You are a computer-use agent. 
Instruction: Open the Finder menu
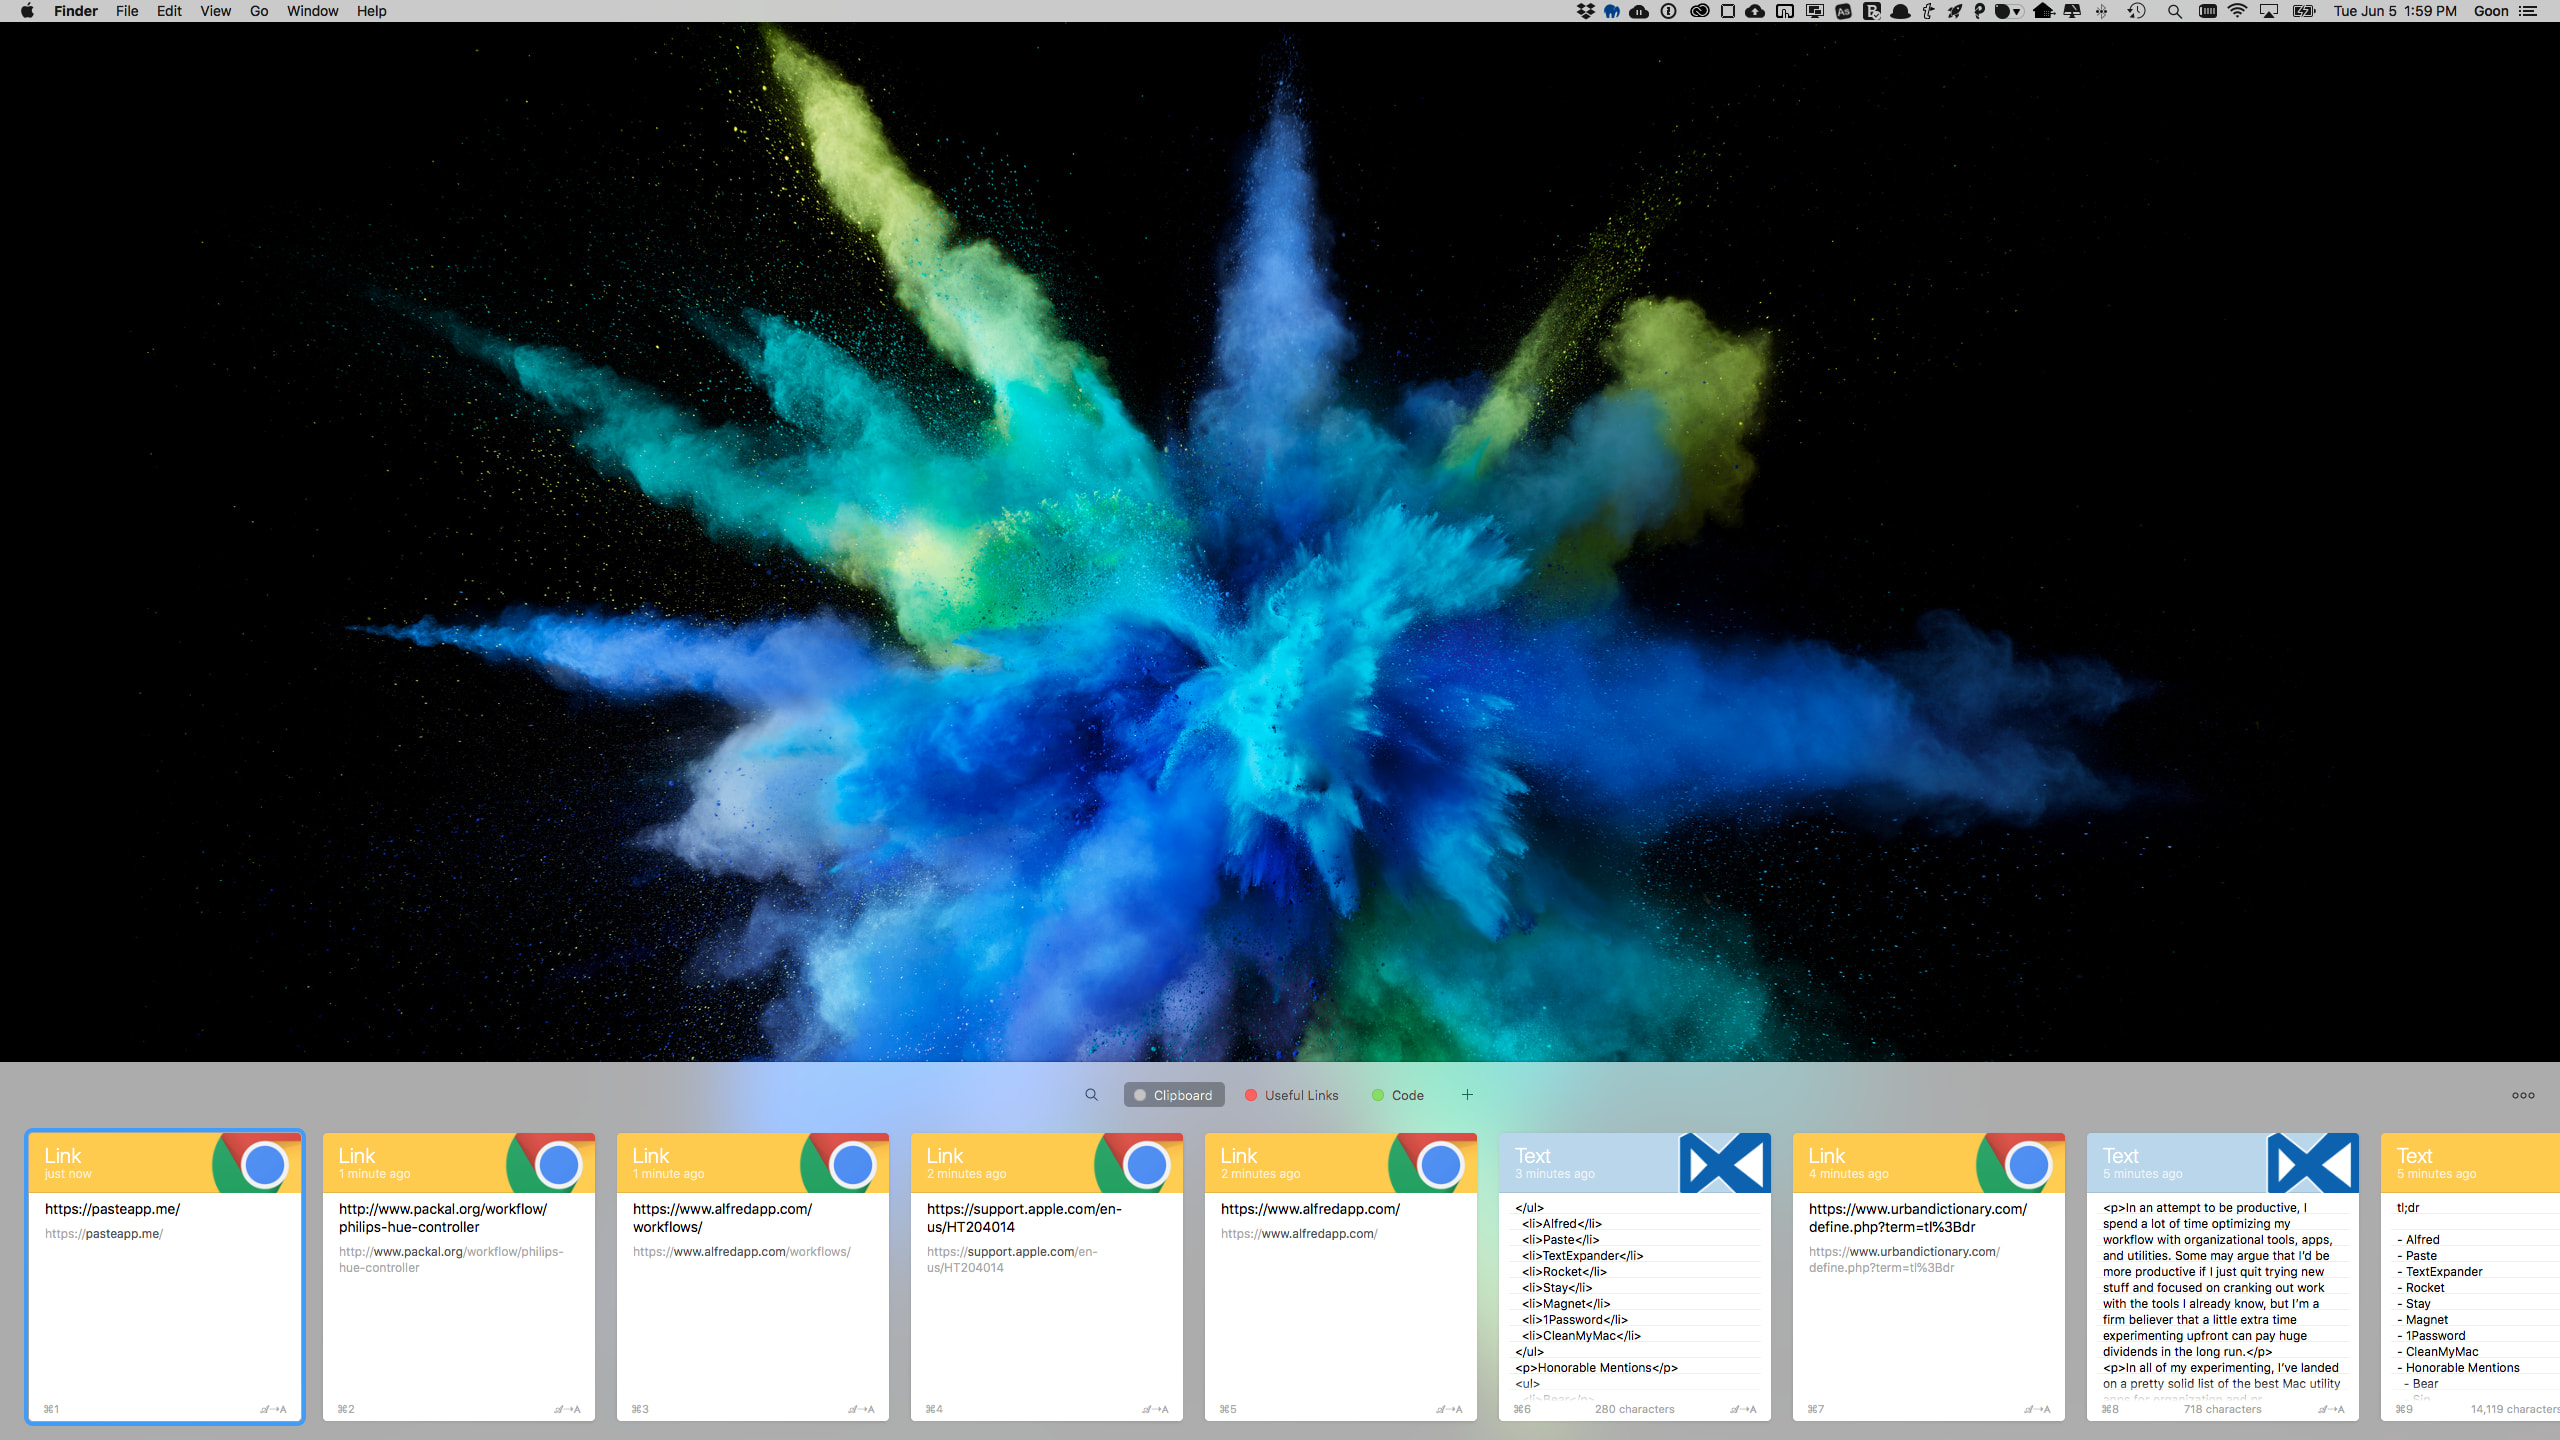click(76, 11)
